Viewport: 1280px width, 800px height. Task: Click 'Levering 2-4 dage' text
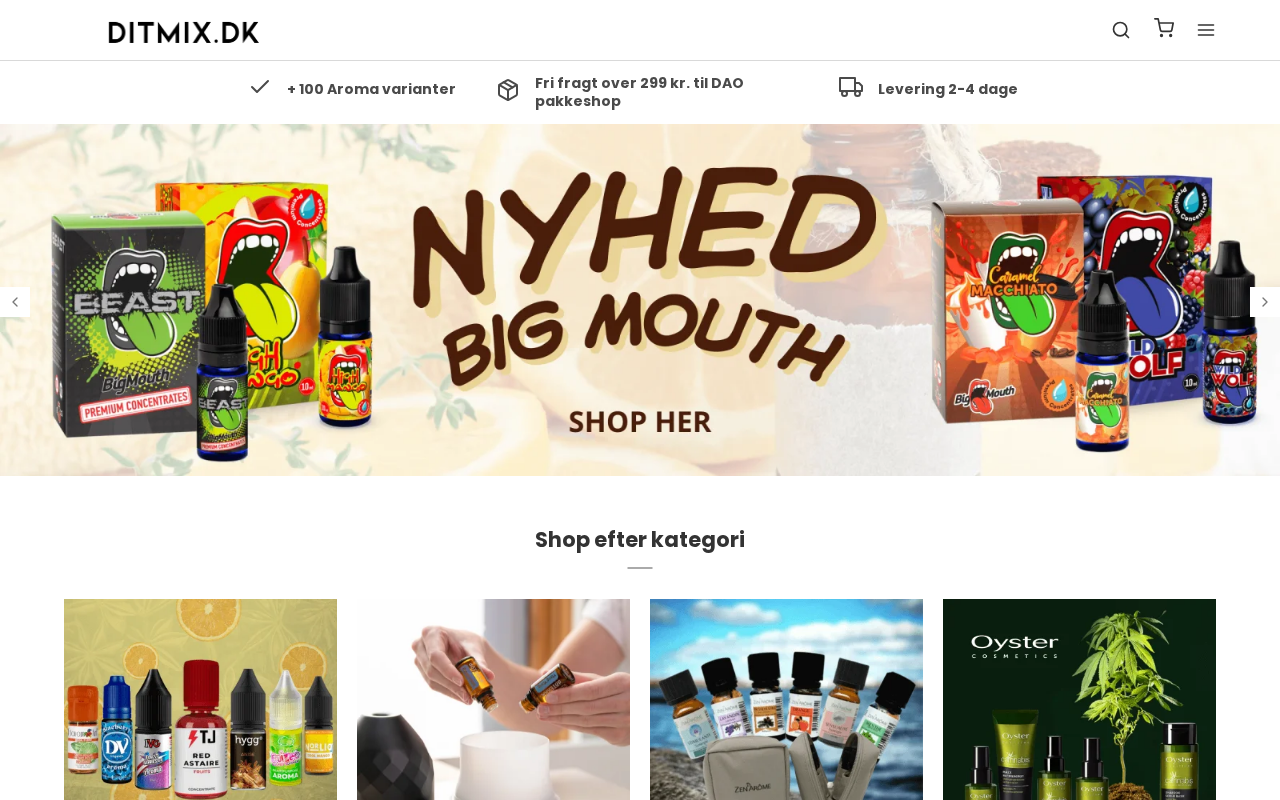948,89
